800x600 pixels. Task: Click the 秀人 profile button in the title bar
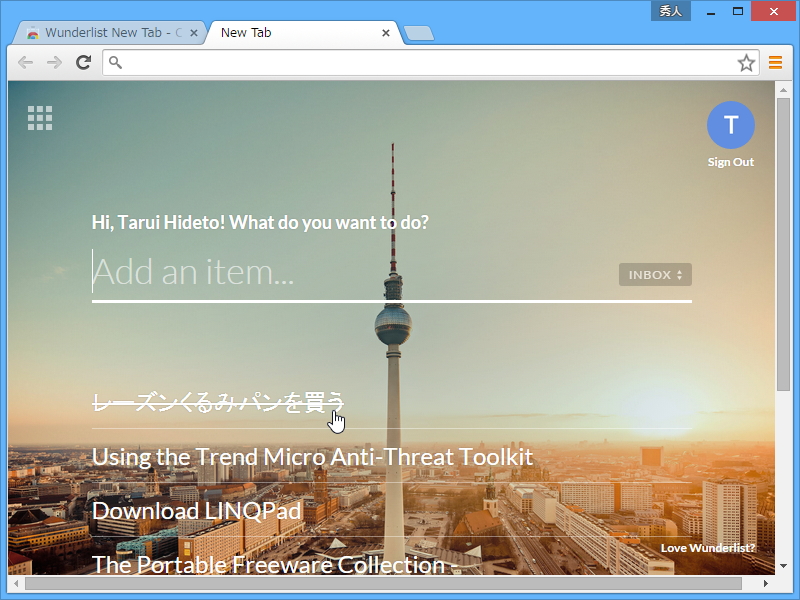coord(670,10)
